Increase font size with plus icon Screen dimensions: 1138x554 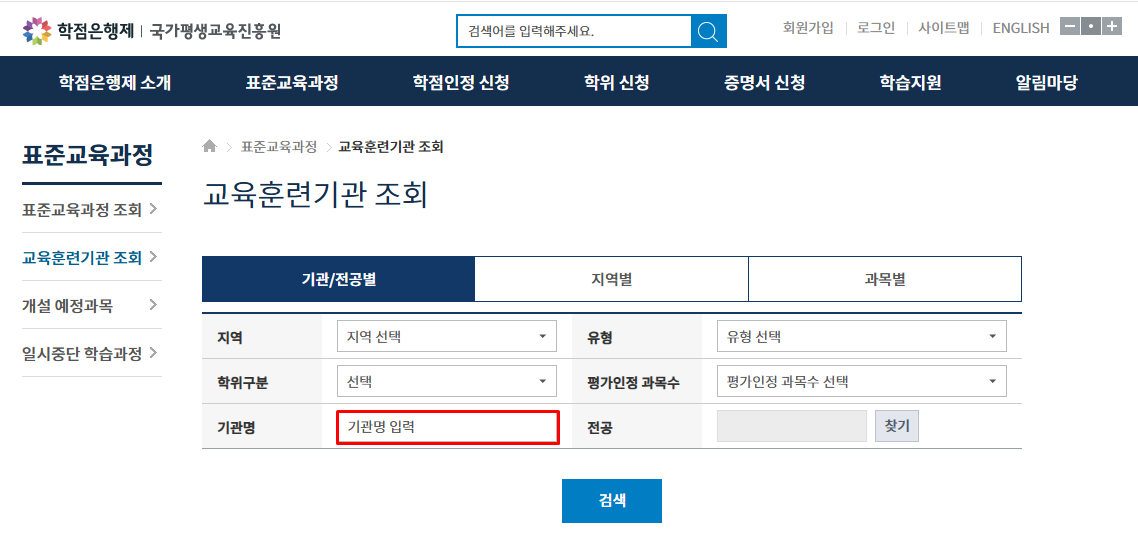tap(1112, 26)
